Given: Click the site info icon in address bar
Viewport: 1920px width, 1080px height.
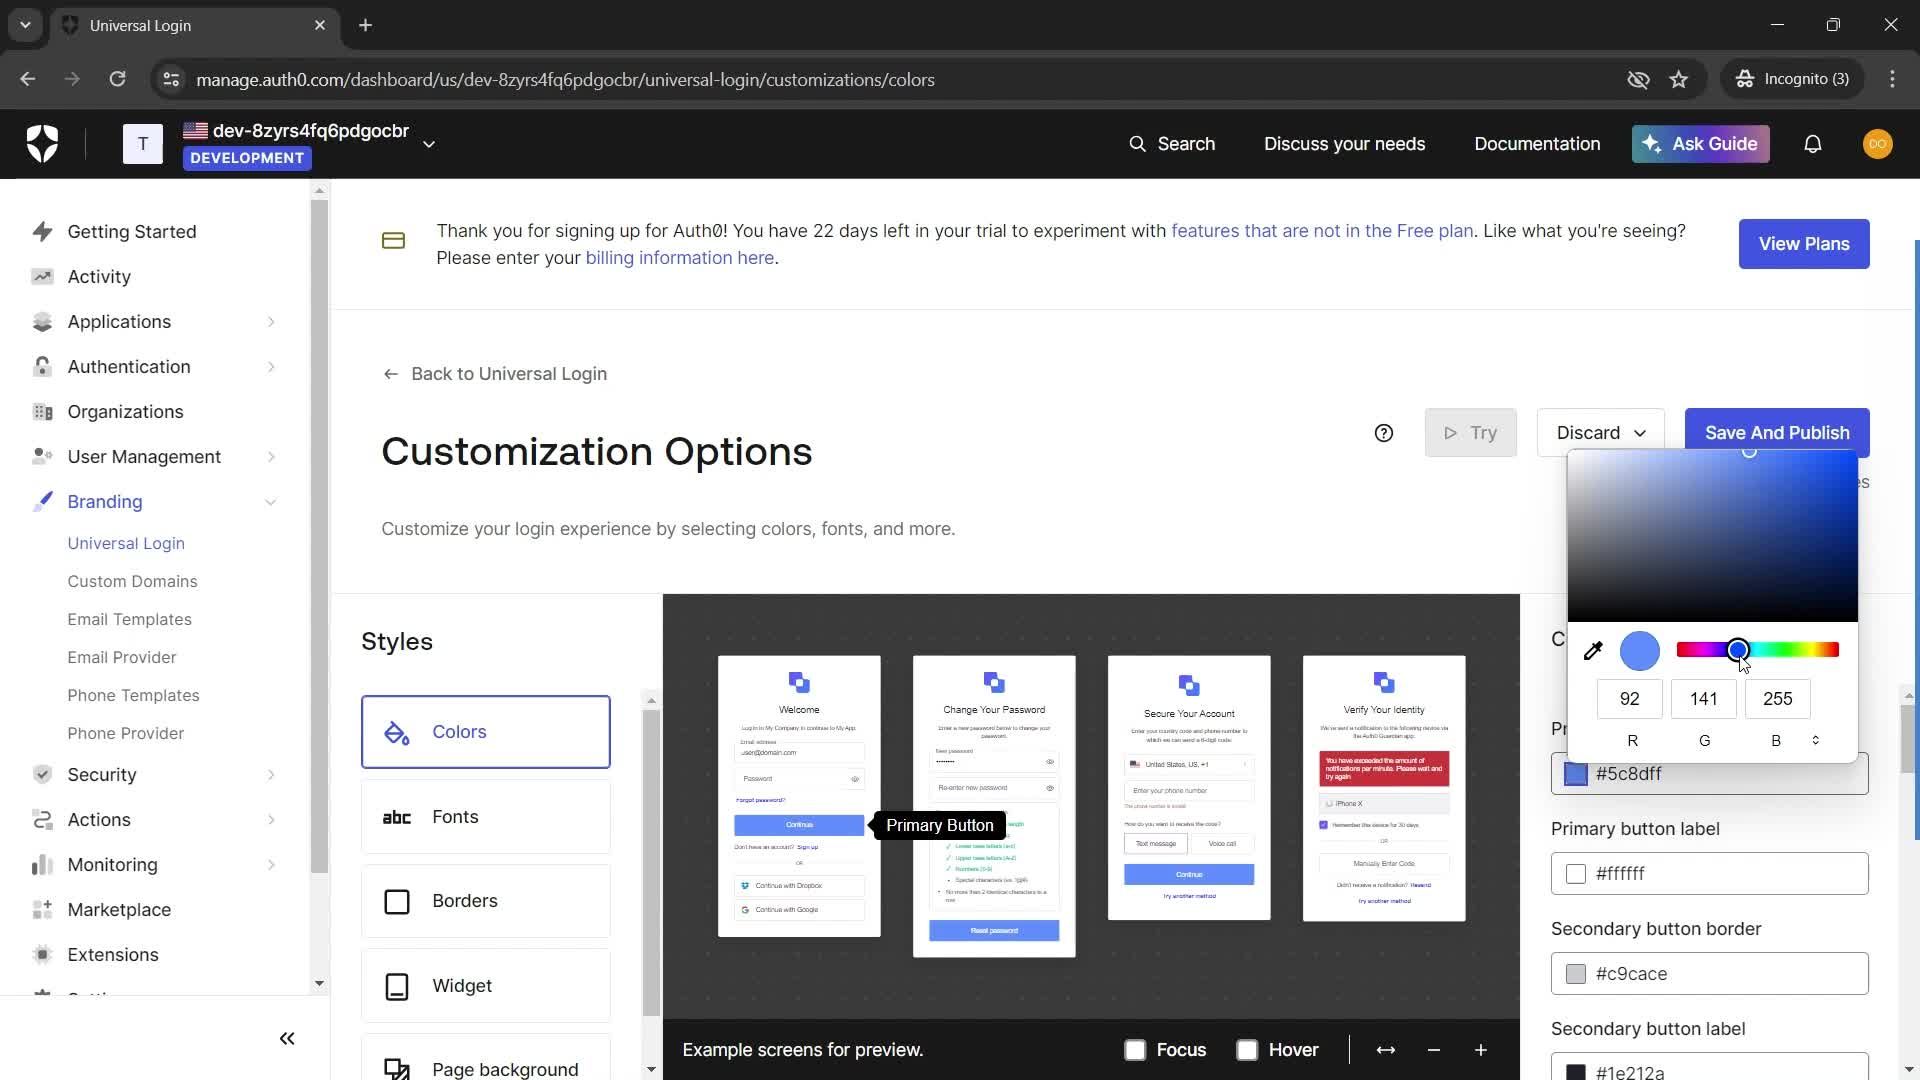Looking at the screenshot, I should point(171,79).
